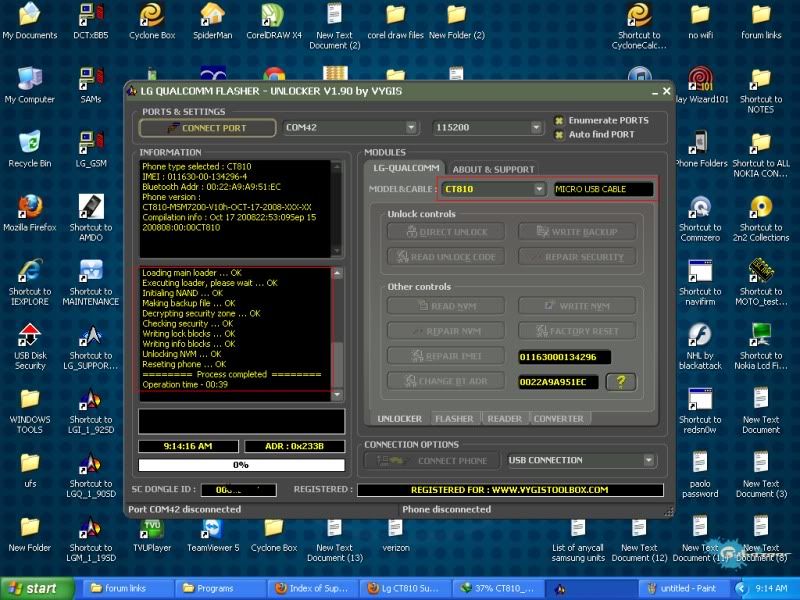Click the Bluetooth address field 0022A9A951EC
800x600 pixels.
coord(558,382)
